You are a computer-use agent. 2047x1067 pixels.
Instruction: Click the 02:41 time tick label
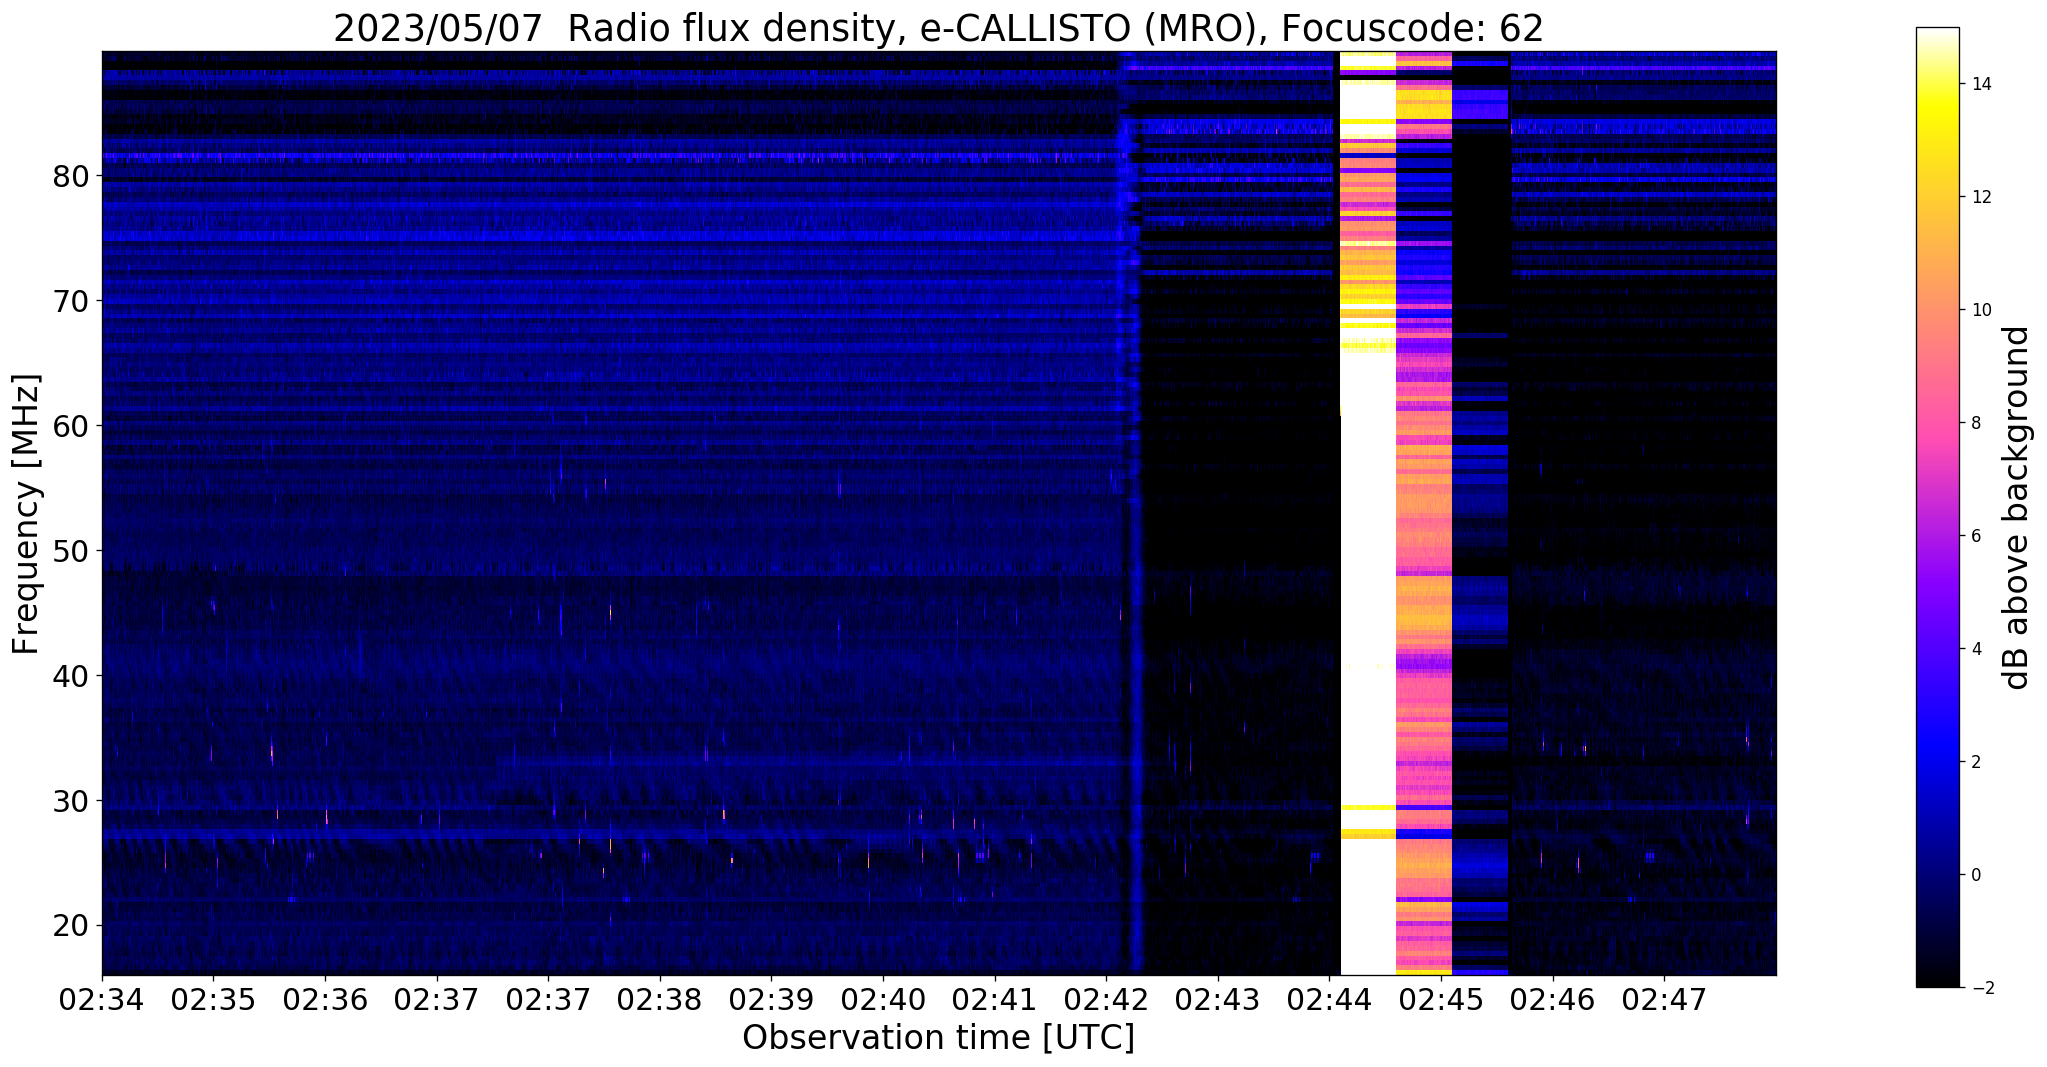click(x=995, y=998)
